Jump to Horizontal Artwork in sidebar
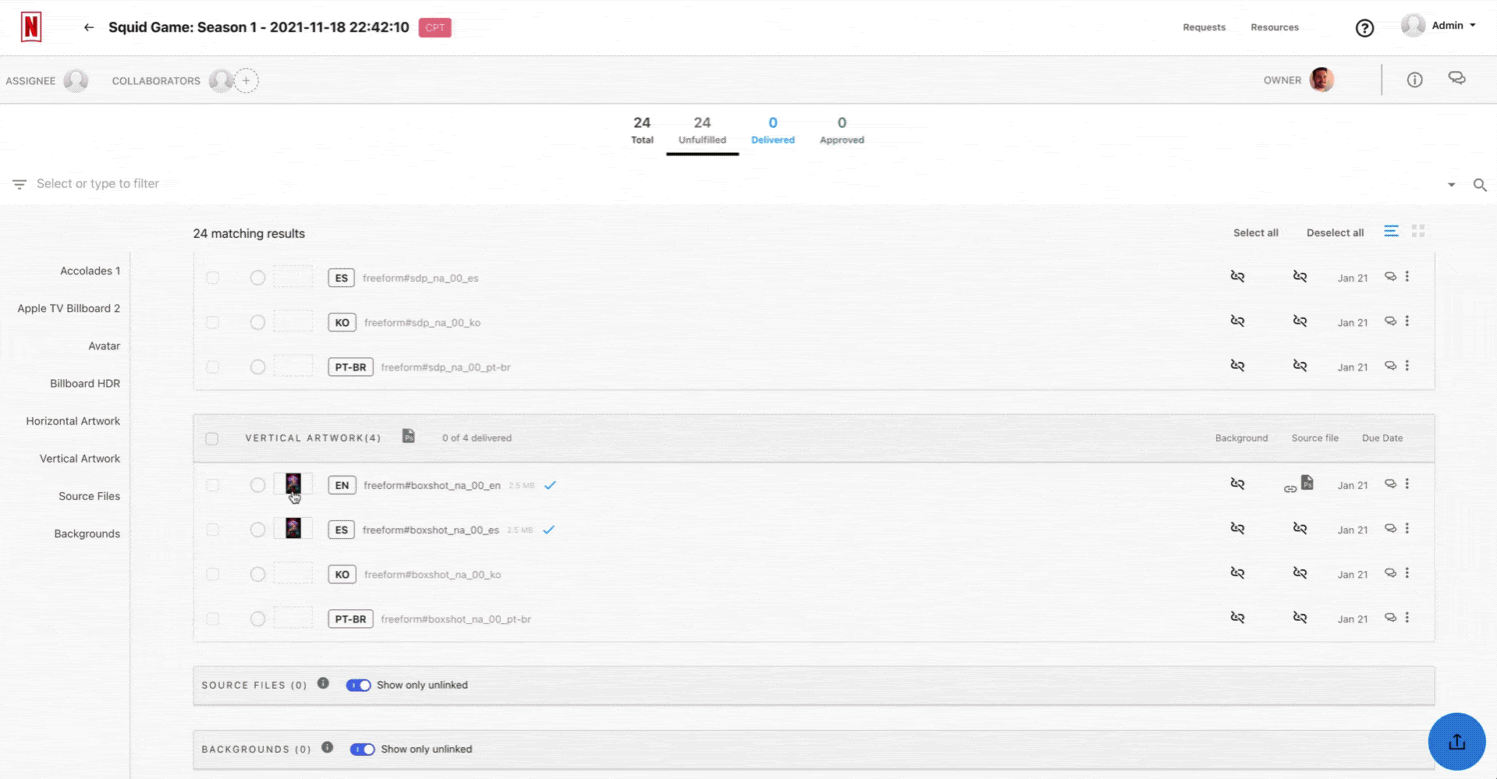1497x779 pixels. 73,421
